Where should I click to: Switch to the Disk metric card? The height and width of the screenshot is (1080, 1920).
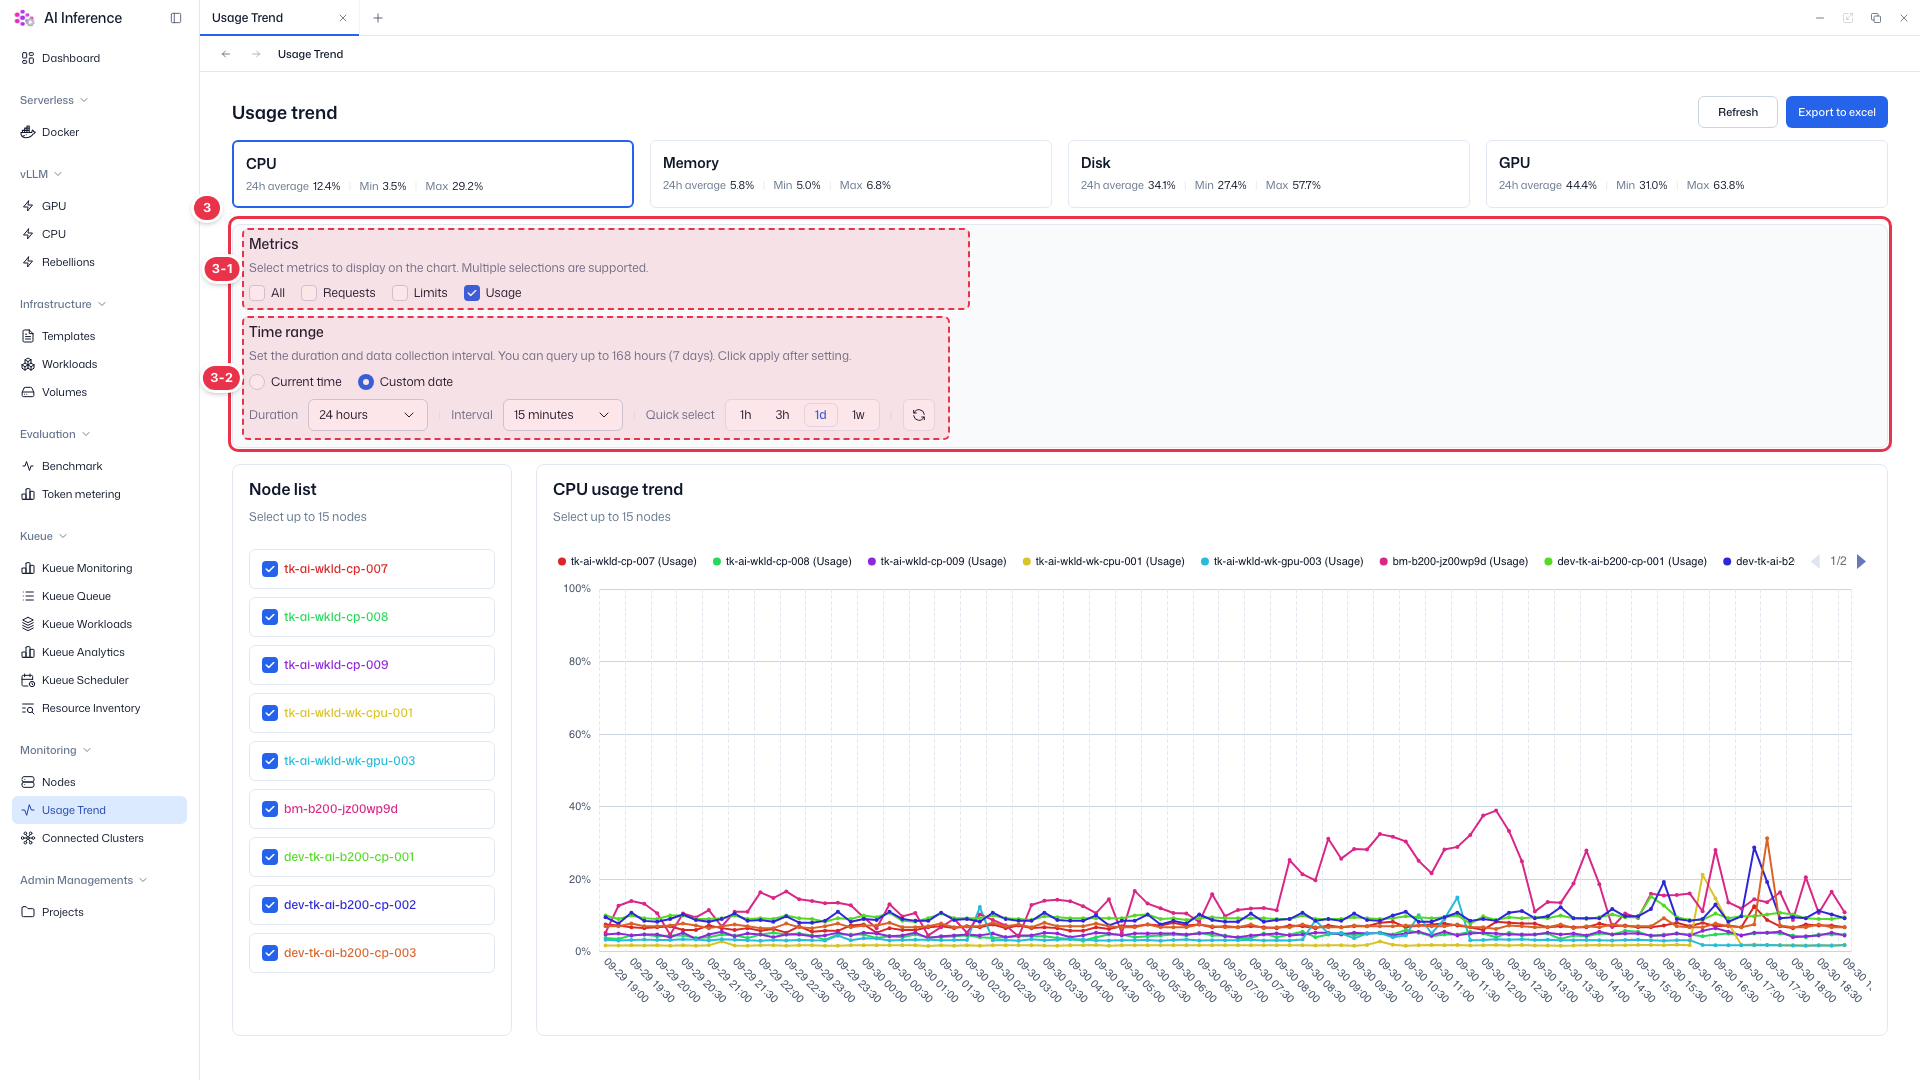(1268, 174)
